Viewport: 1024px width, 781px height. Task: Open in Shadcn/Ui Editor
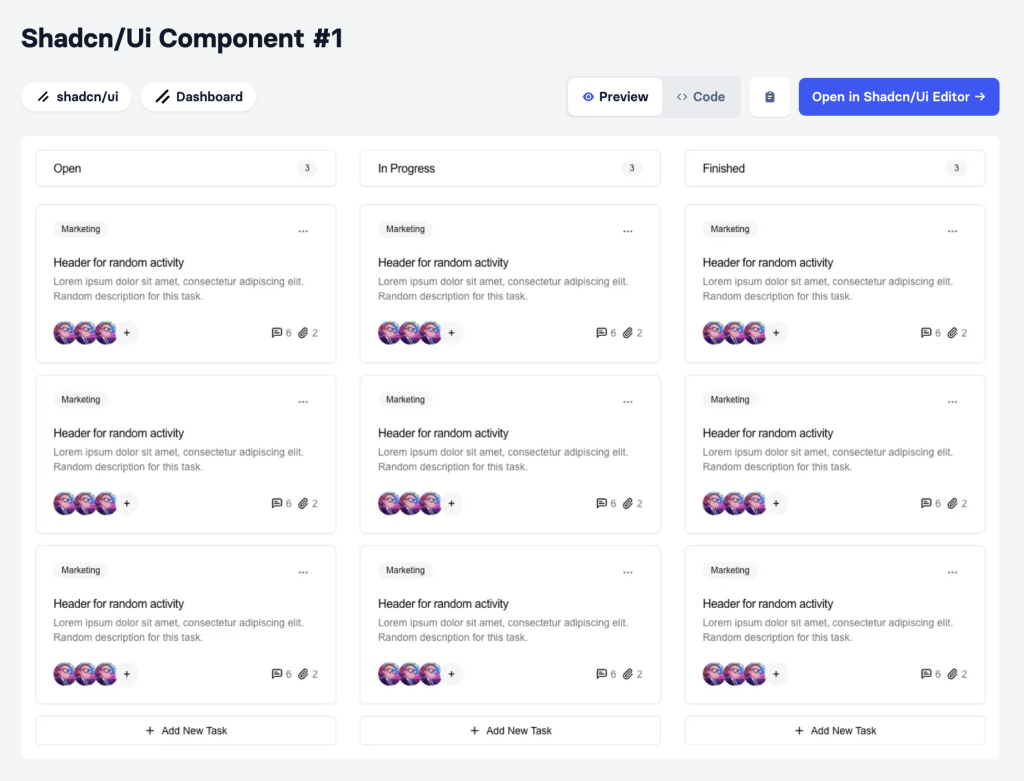(898, 96)
